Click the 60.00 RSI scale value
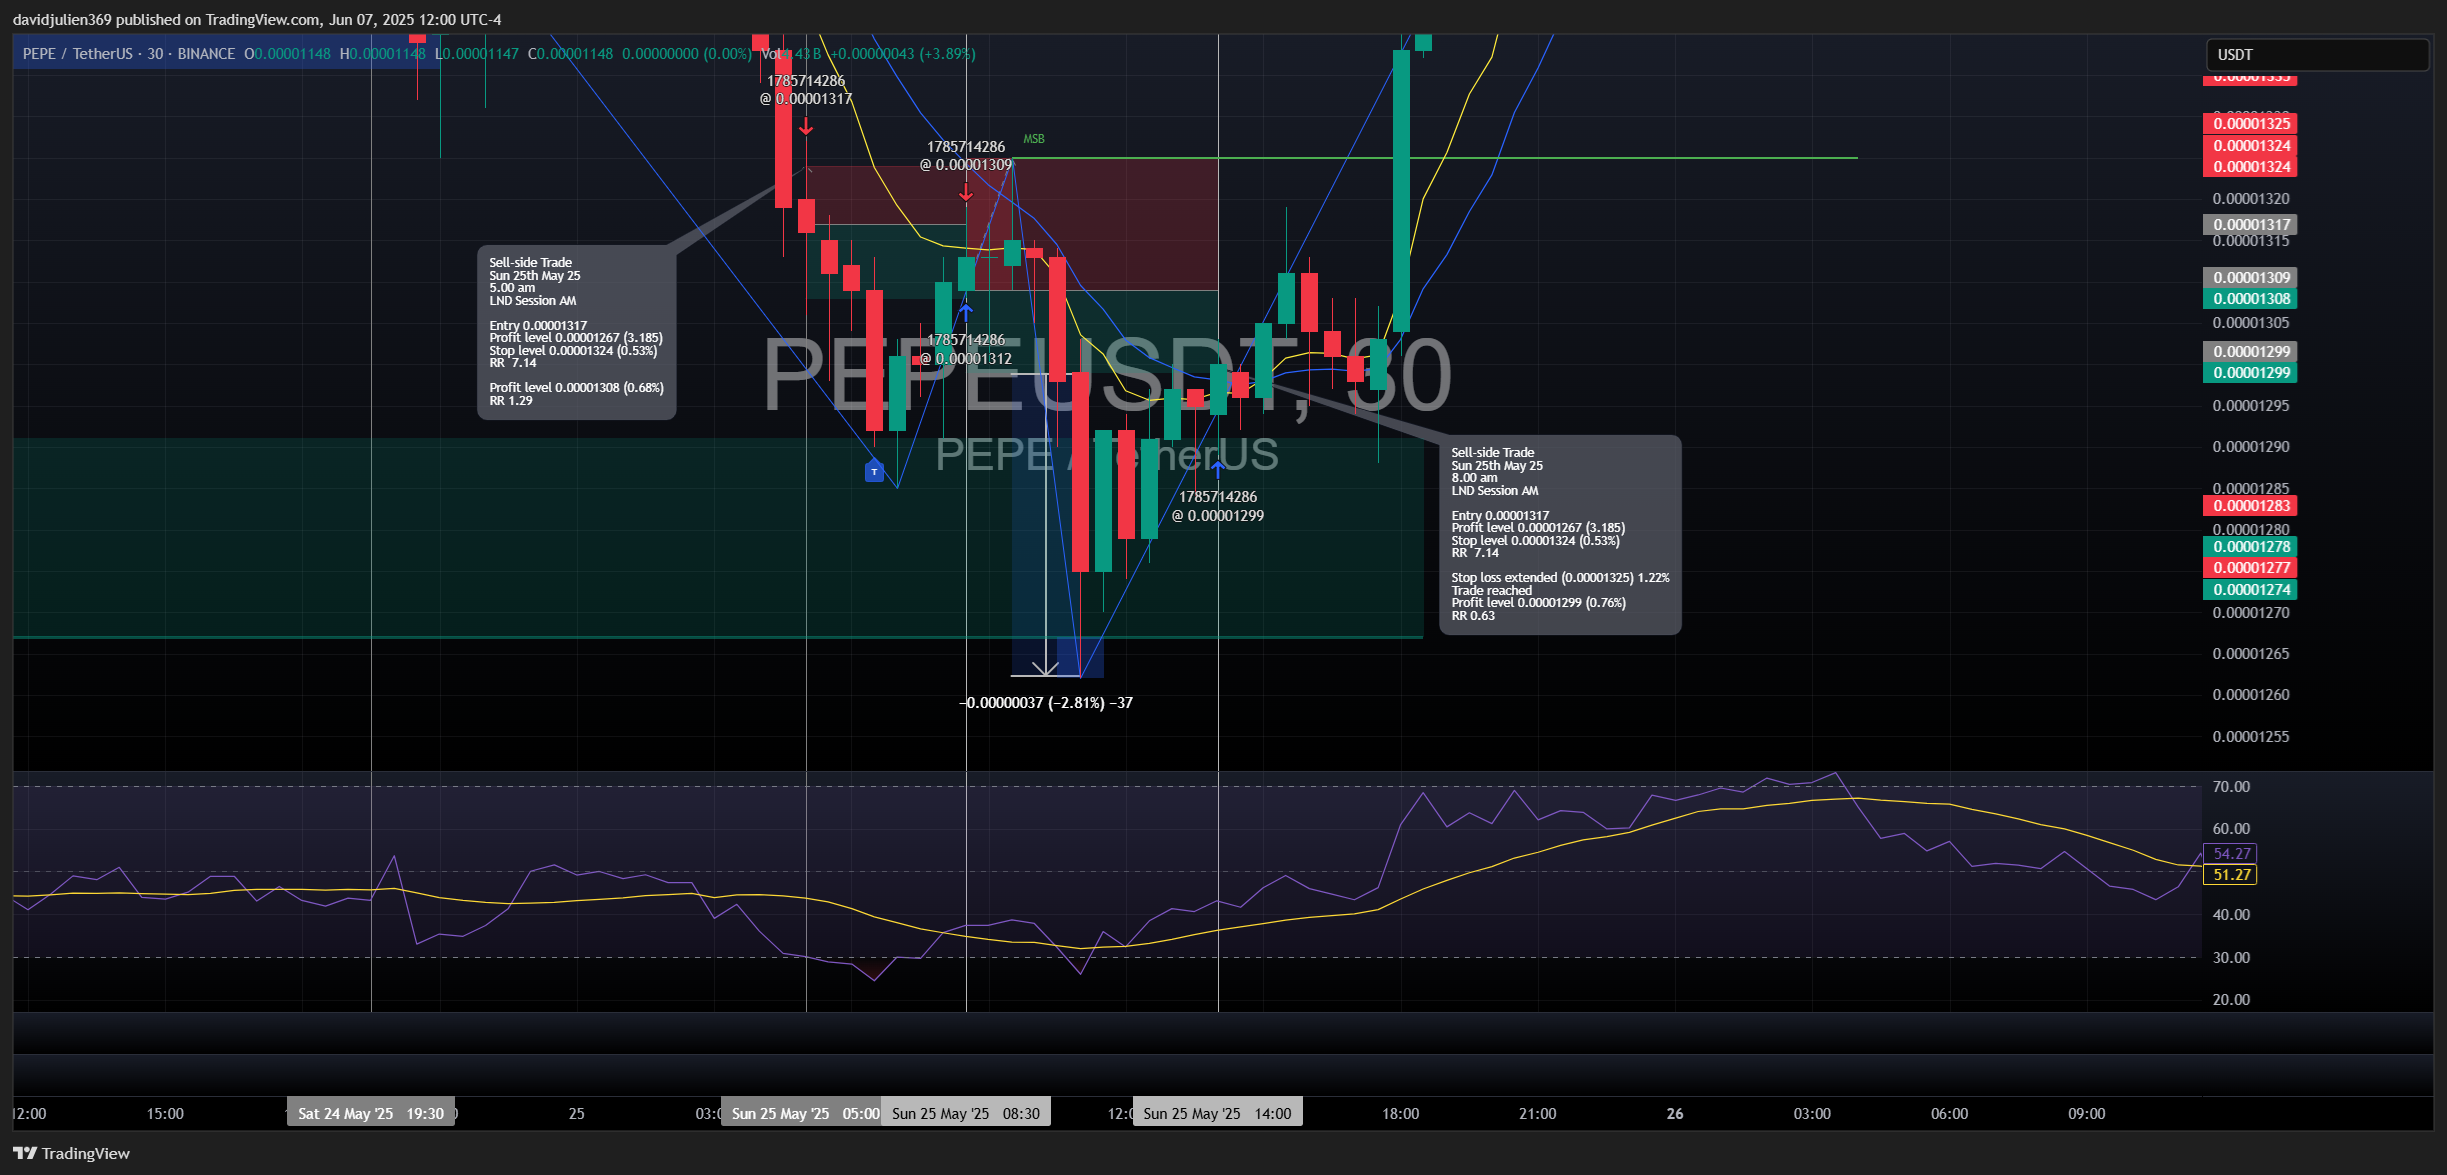 click(x=2231, y=829)
